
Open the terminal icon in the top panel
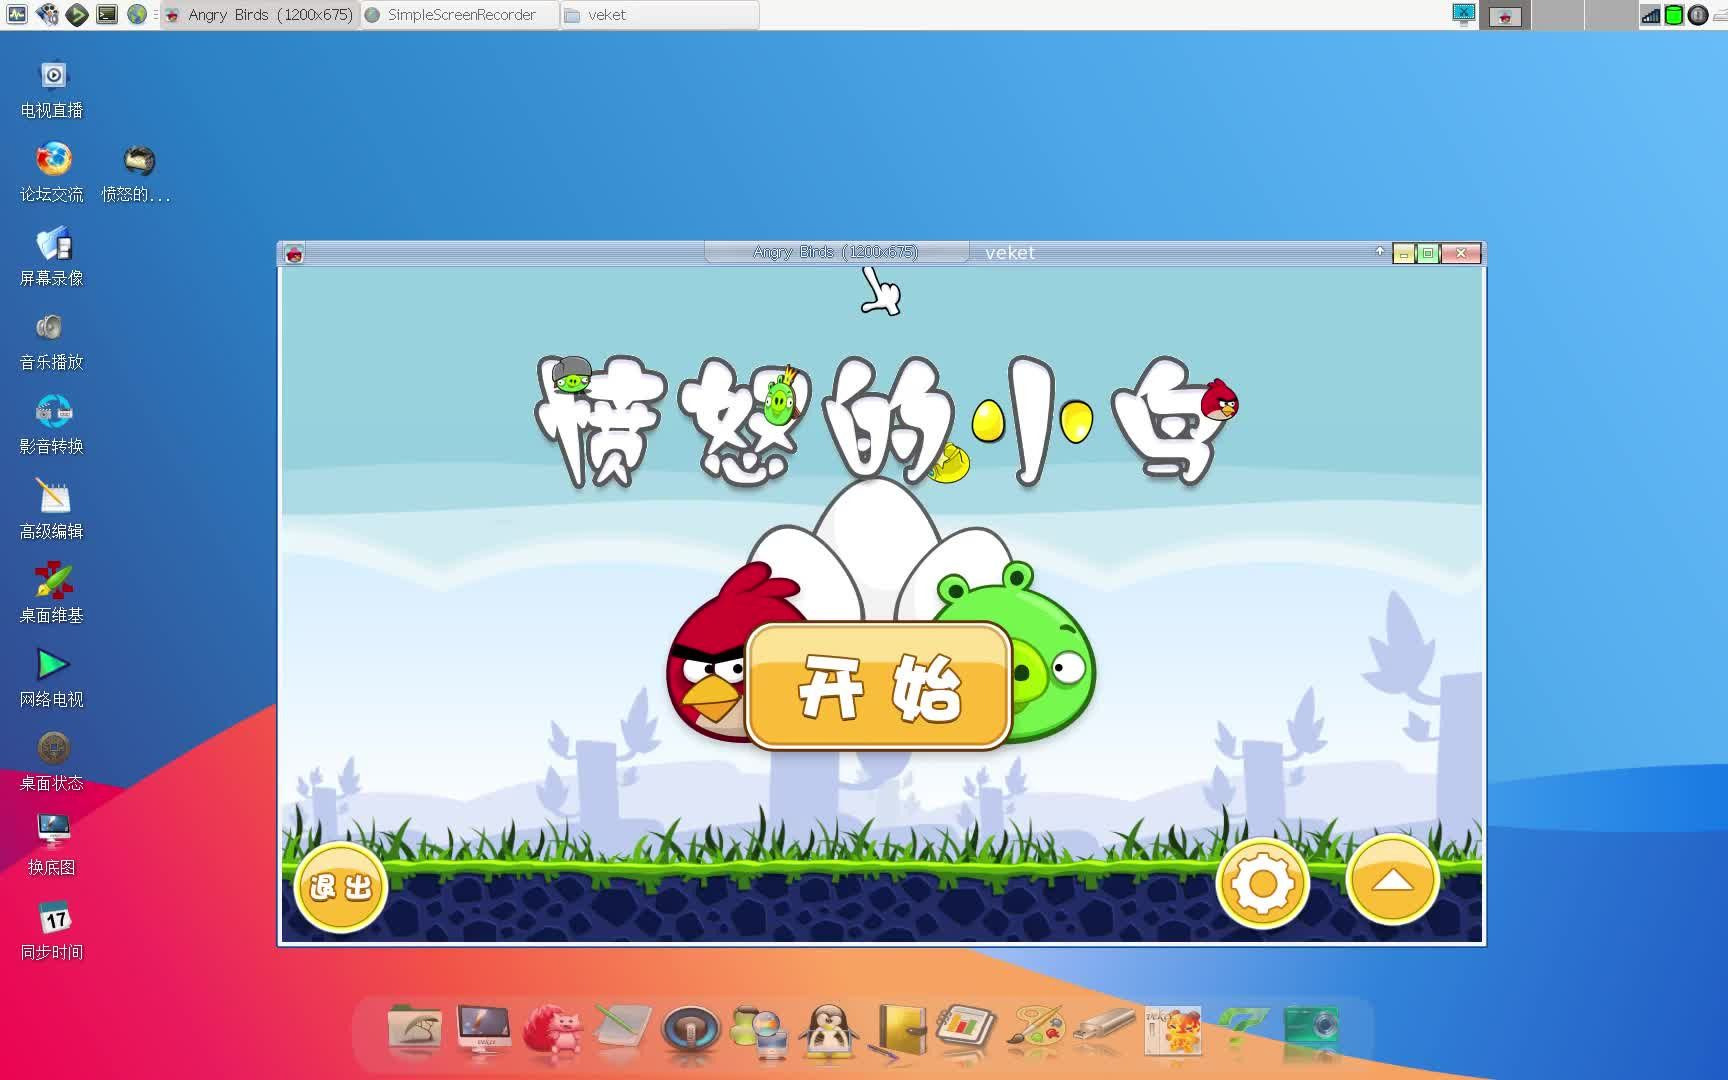[x=107, y=14]
